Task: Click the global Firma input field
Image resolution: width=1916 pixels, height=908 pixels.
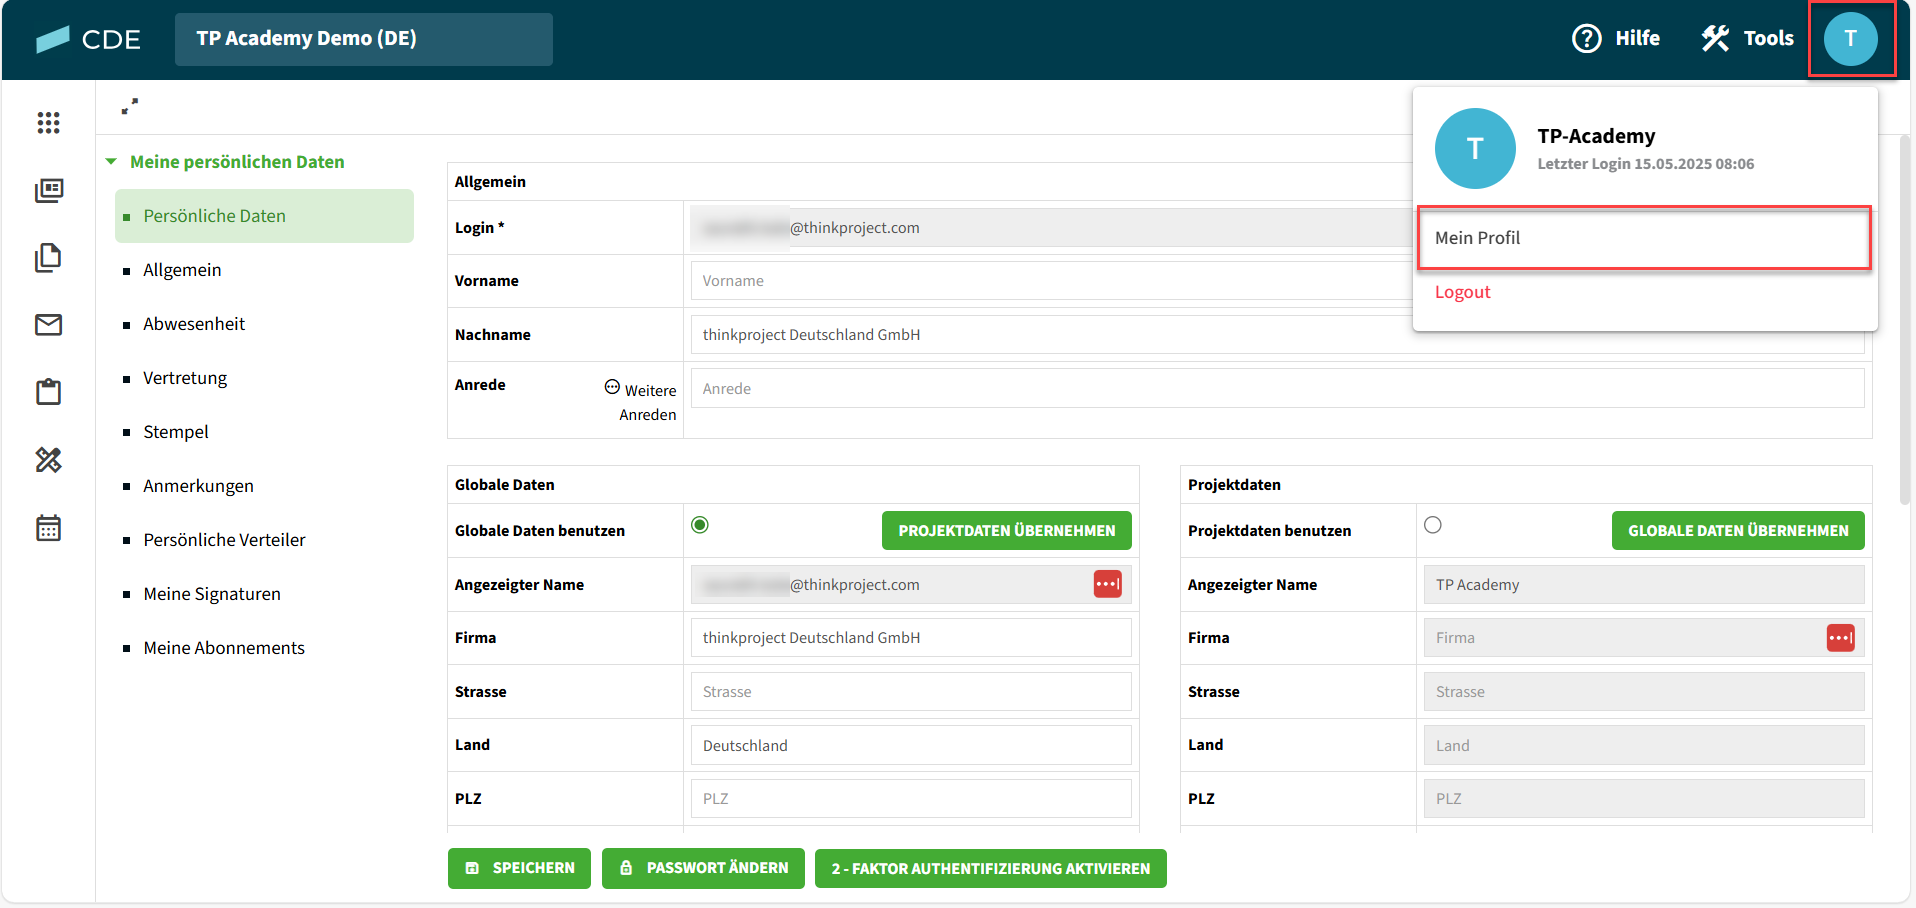Action: coord(911,638)
